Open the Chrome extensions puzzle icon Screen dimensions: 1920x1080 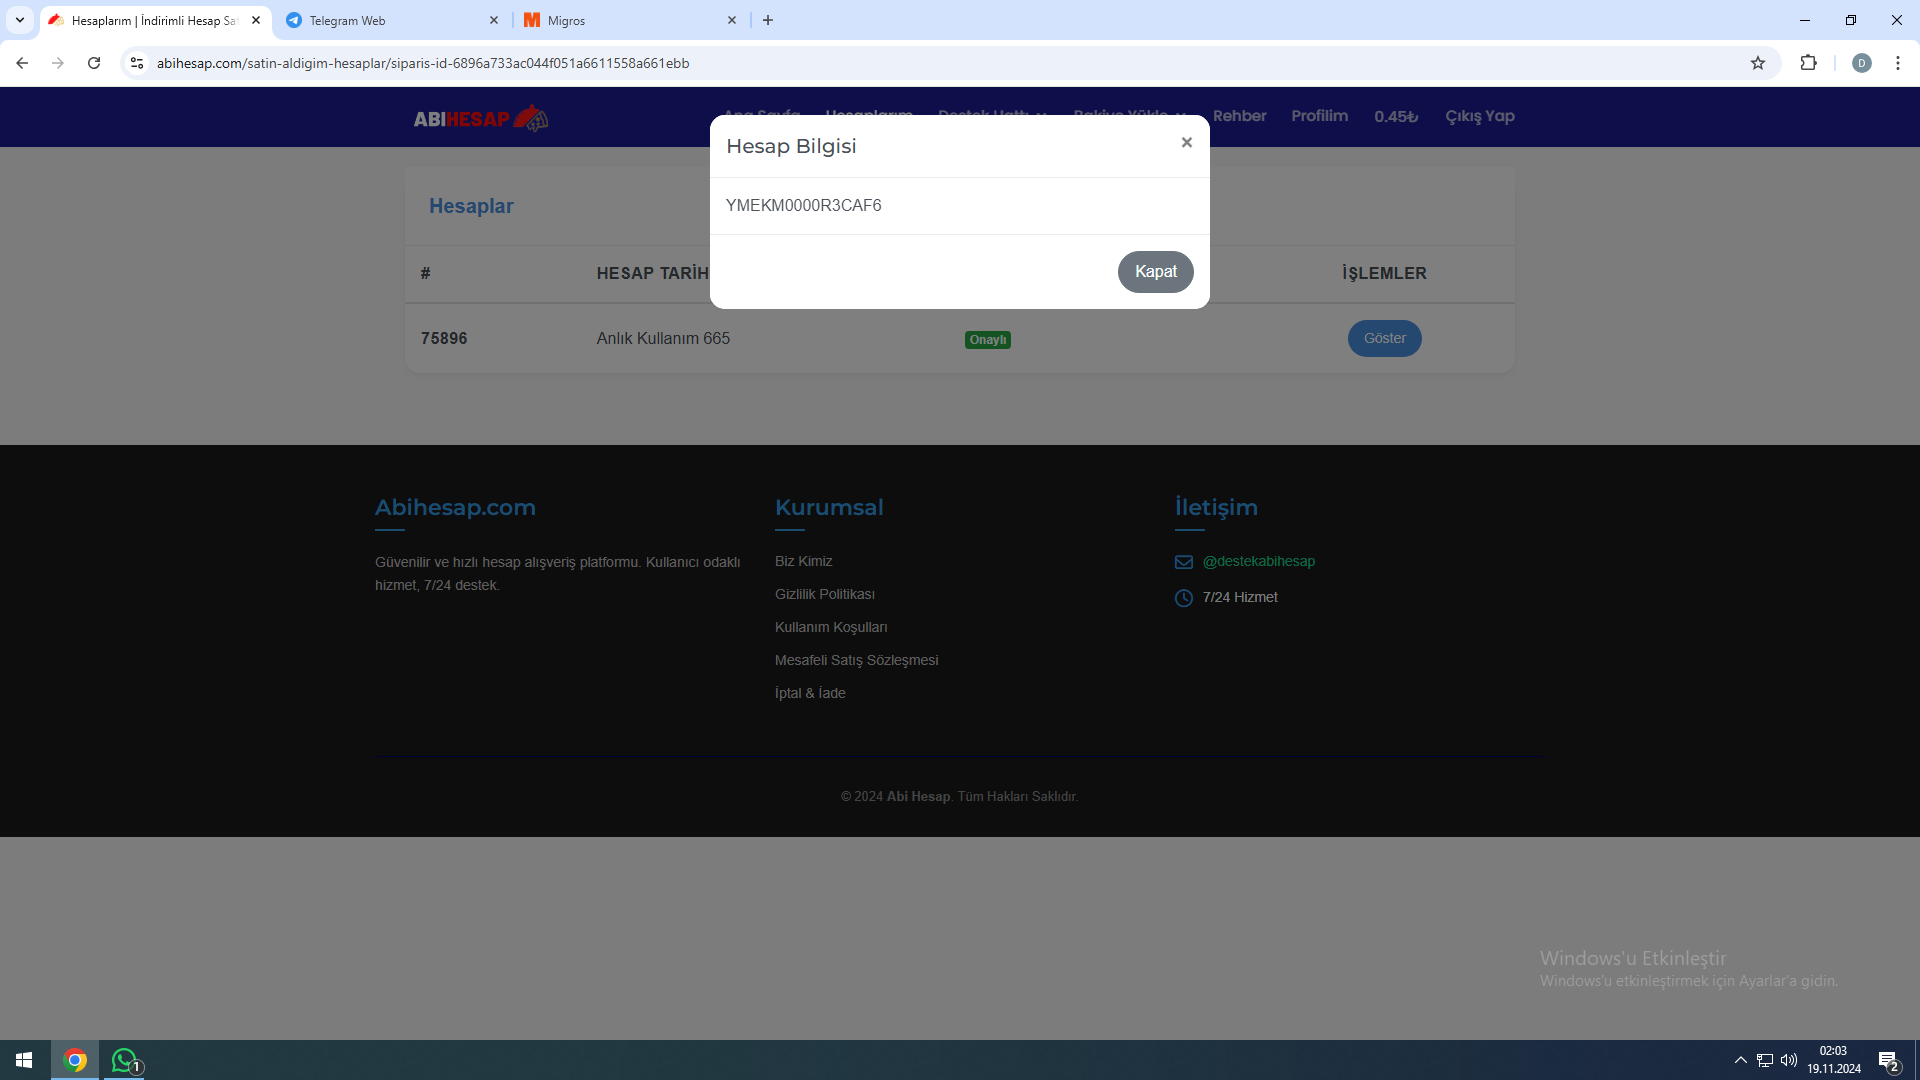pos(1808,63)
